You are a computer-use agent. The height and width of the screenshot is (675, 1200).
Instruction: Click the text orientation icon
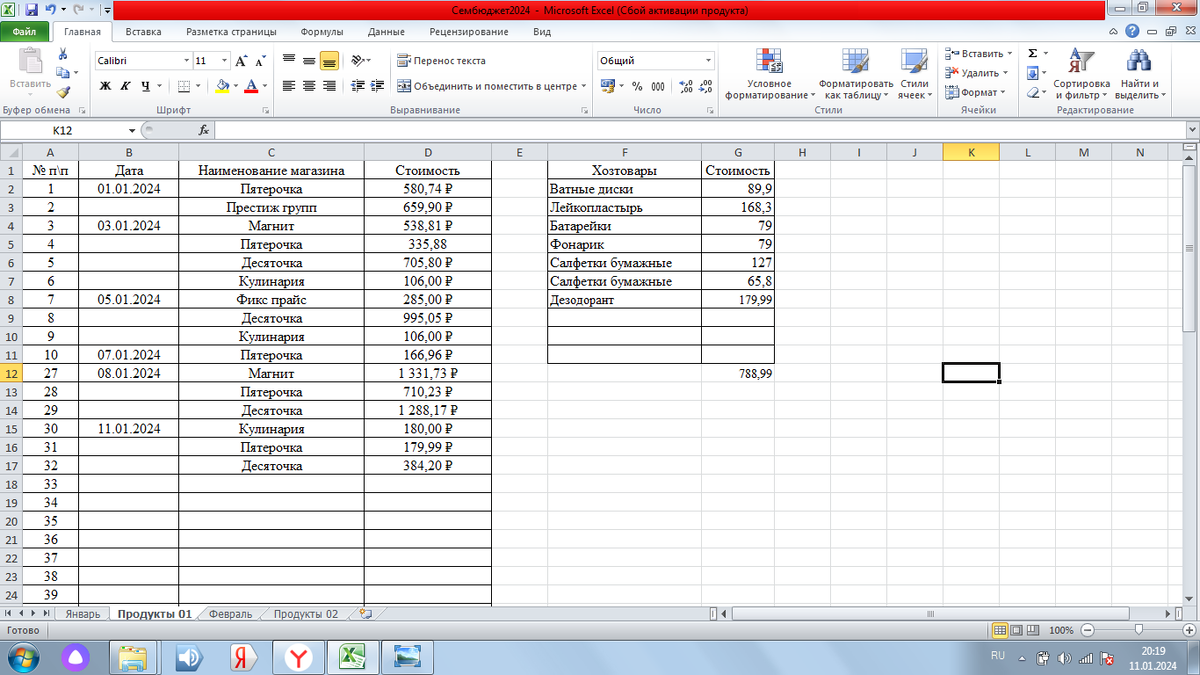coord(358,60)
